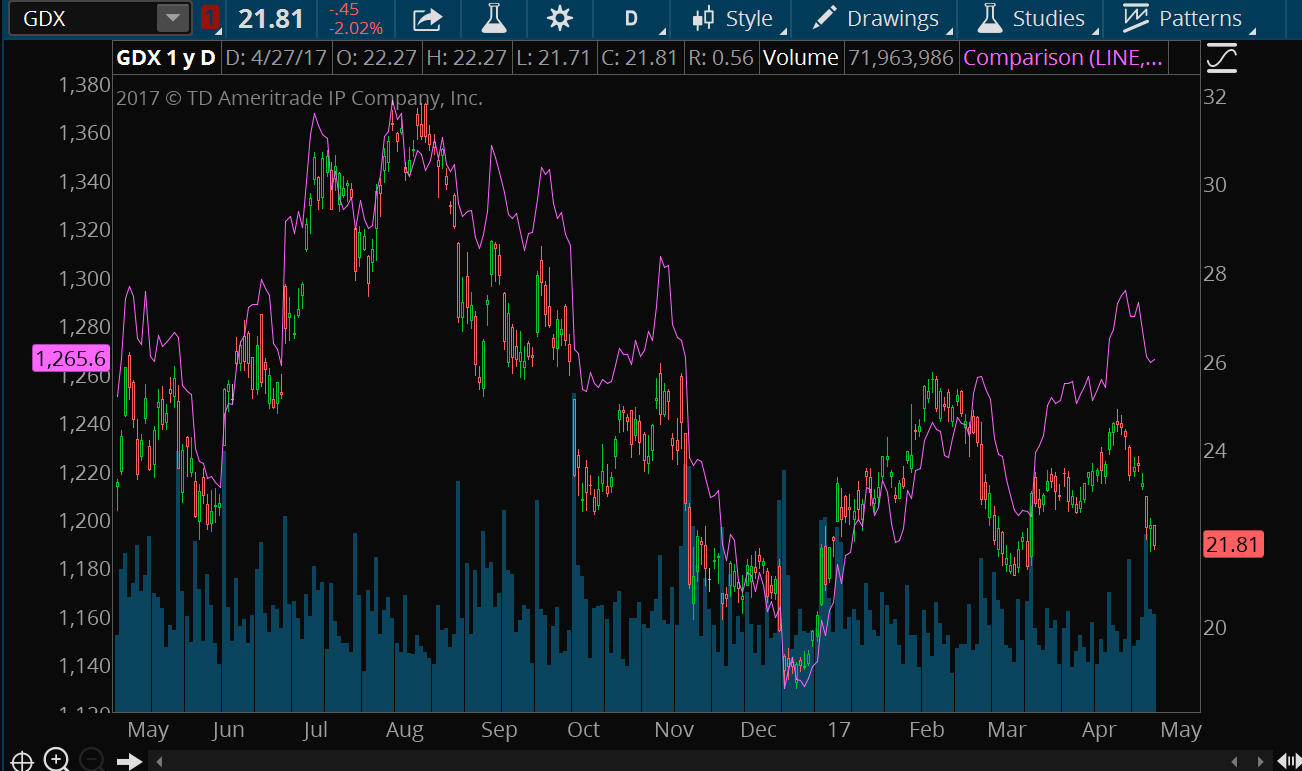Click the "Nov" label on the time axis
This screenshot has height=771, width=1302.
tap(675, 730)
